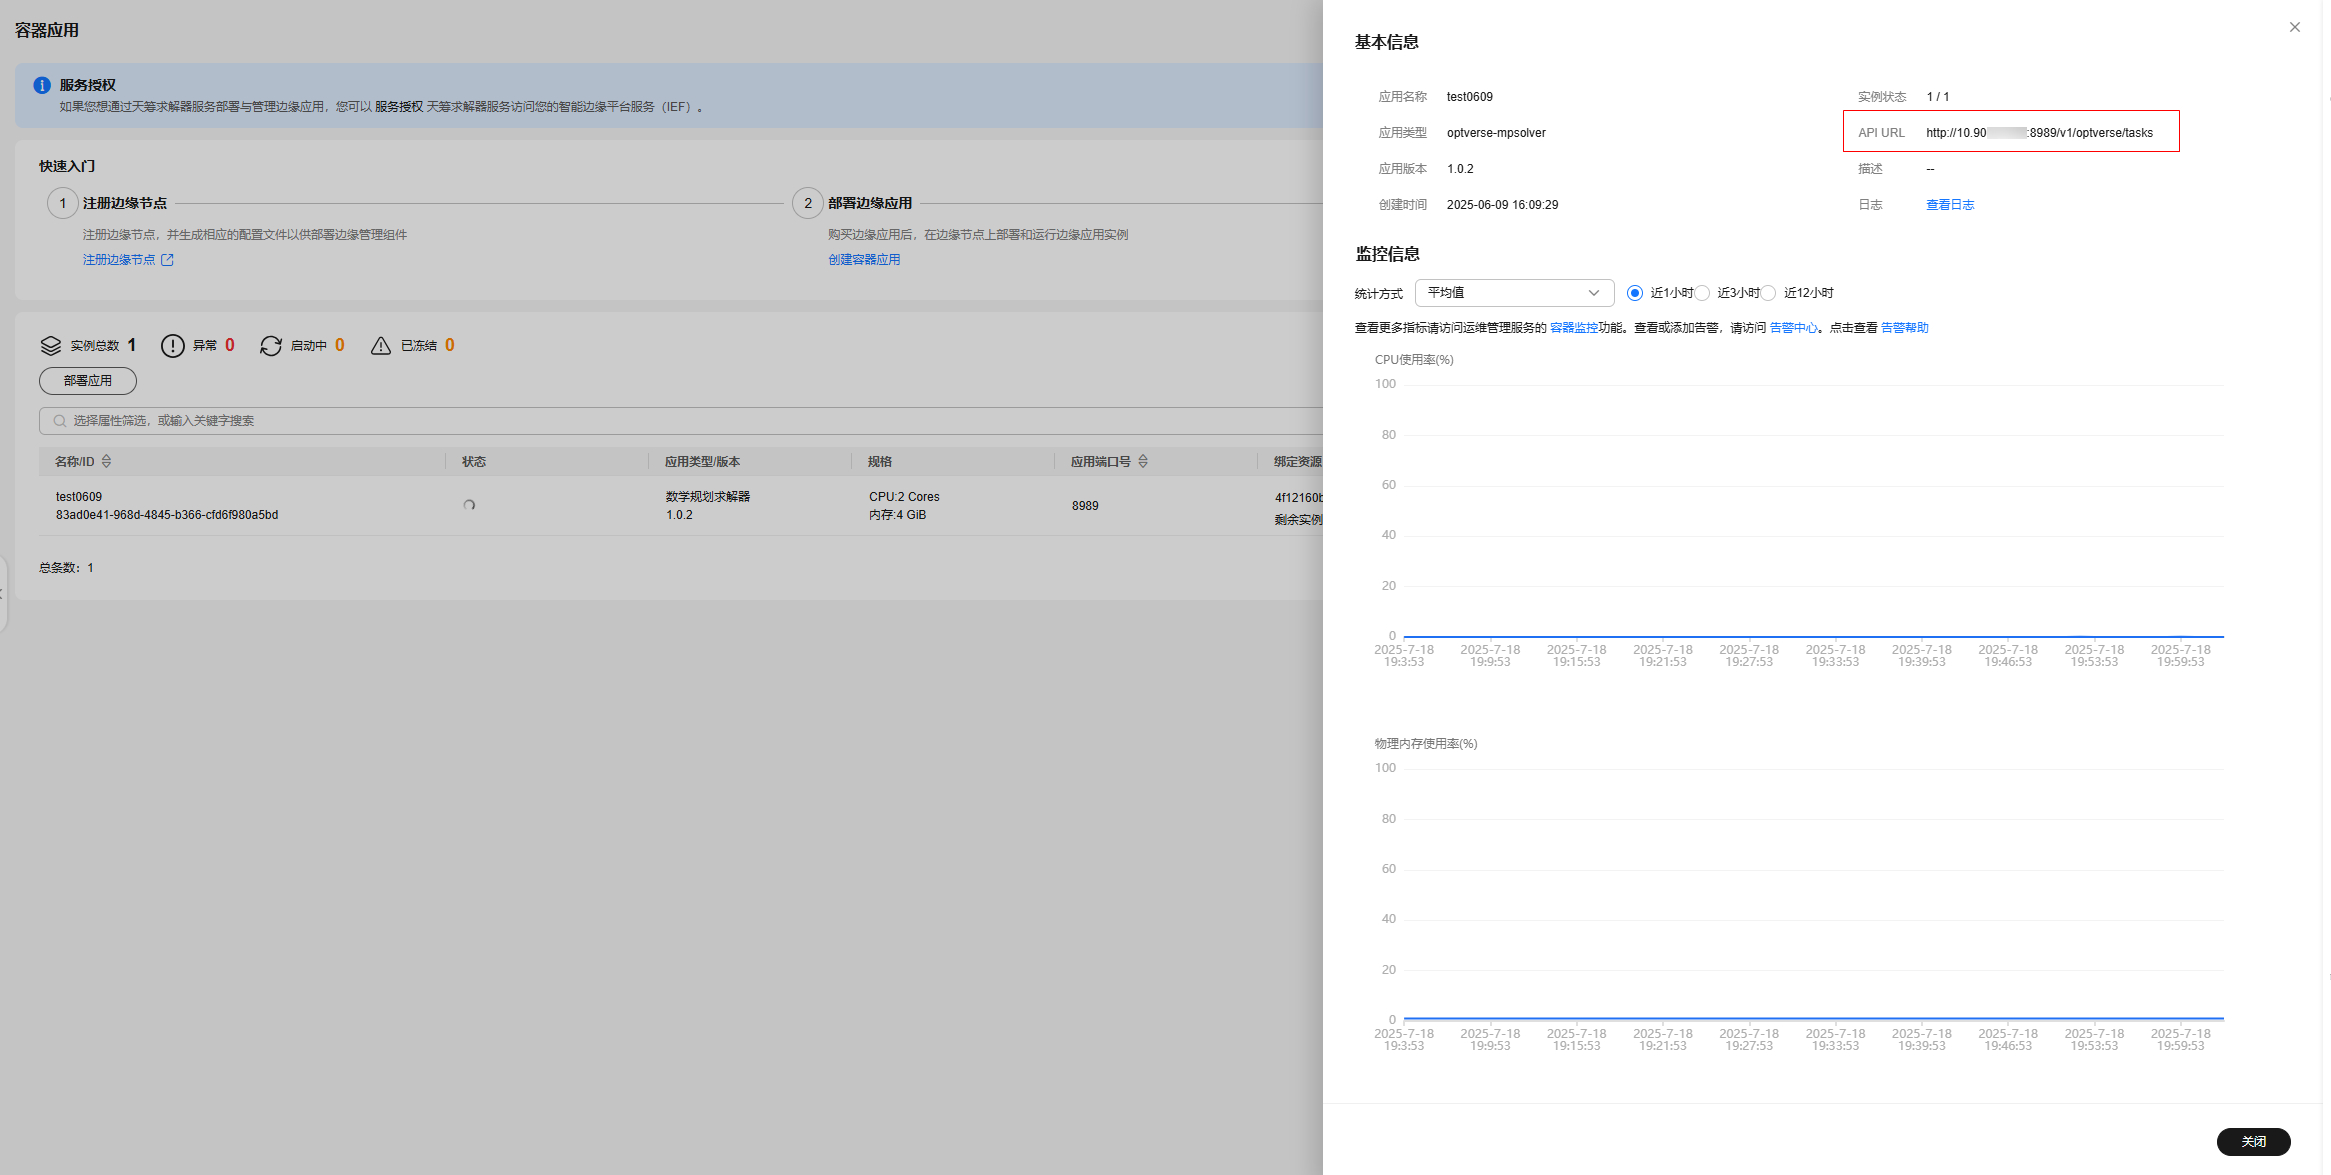Click the service authorization info icon
Viewport: 2331px width, 1175px height.
pyautogui.click(x=42, y=85)
